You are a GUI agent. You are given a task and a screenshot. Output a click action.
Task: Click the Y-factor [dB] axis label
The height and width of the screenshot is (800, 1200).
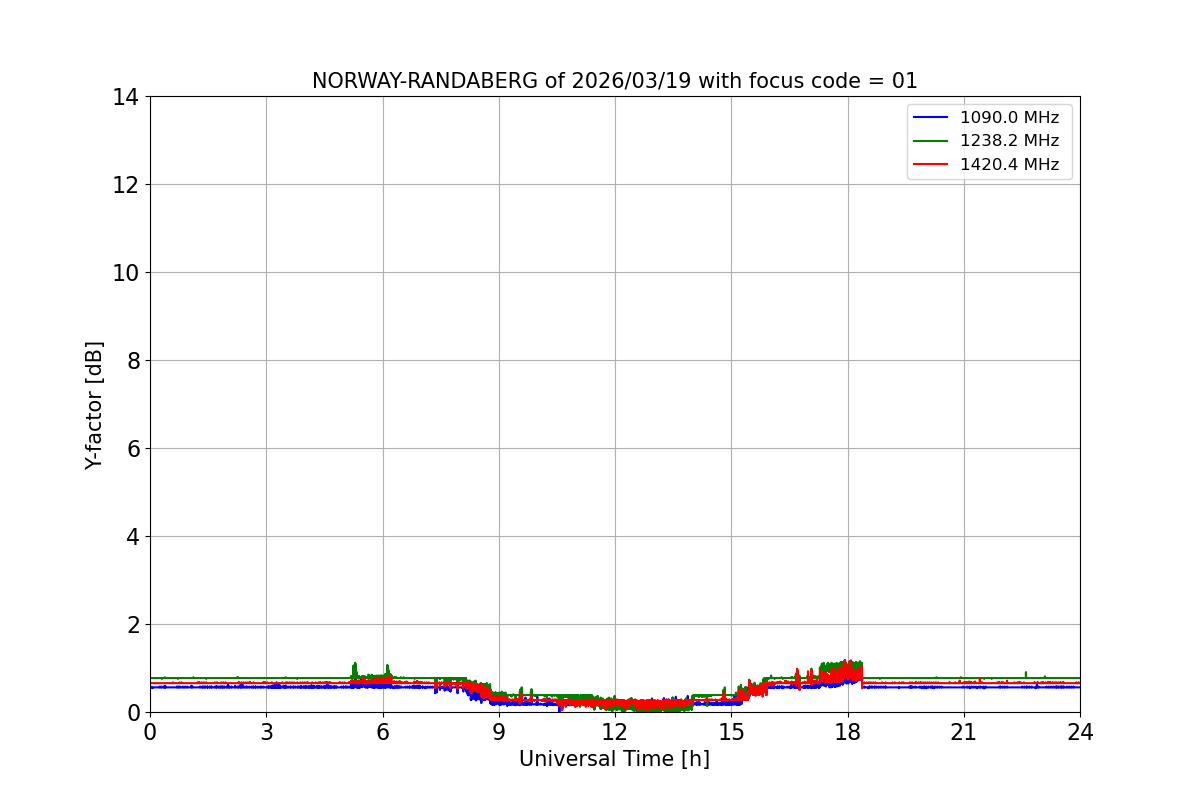tap(94, 405)
